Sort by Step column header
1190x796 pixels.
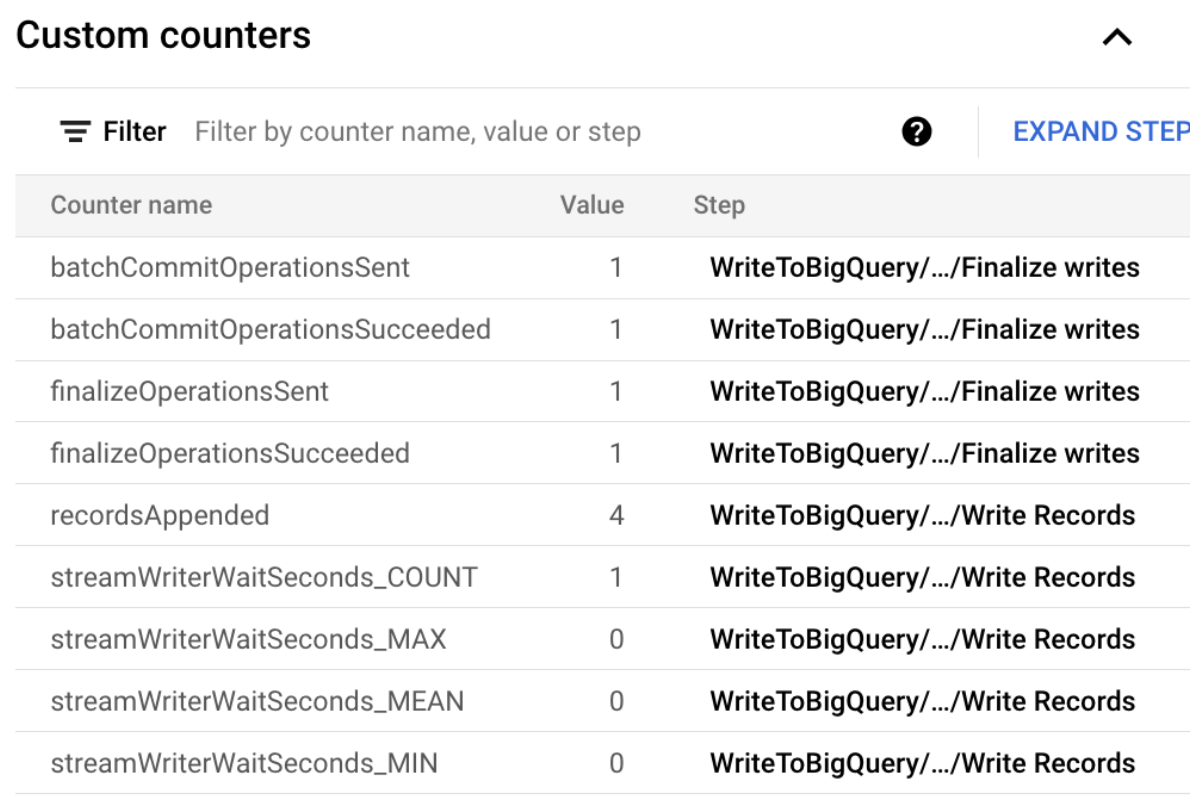[x=719, y=205]
